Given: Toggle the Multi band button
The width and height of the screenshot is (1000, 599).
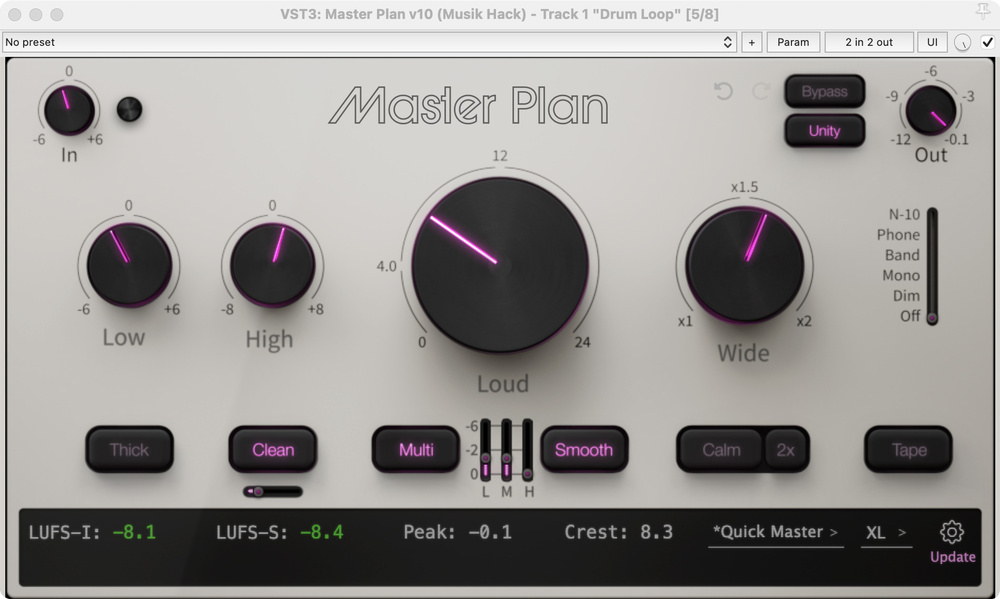Looking at the screenshot, I should [416, 450].
